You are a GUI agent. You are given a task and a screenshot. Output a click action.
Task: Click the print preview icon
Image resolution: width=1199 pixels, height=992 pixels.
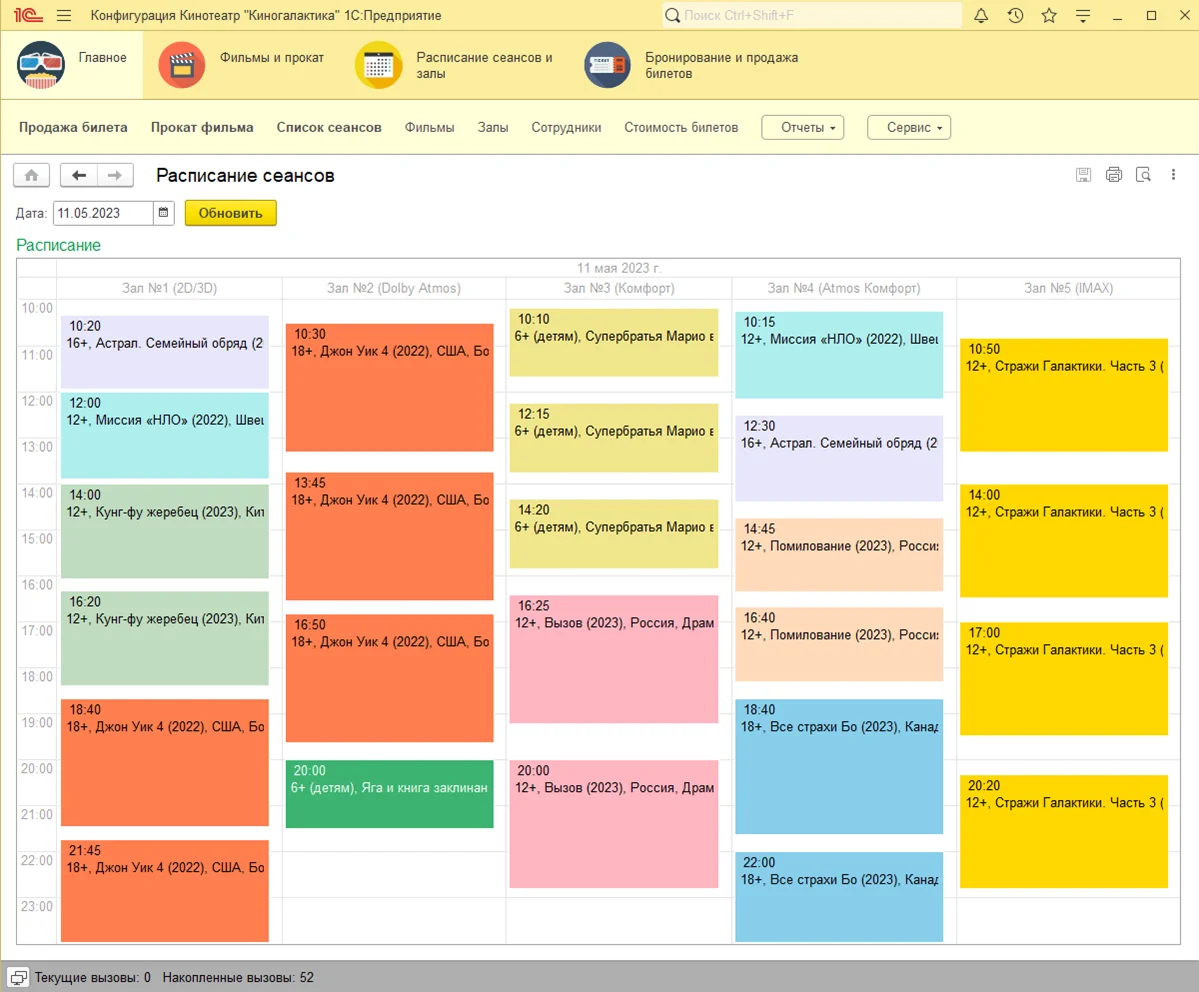pyautogui.click(x=1143, y=175)
